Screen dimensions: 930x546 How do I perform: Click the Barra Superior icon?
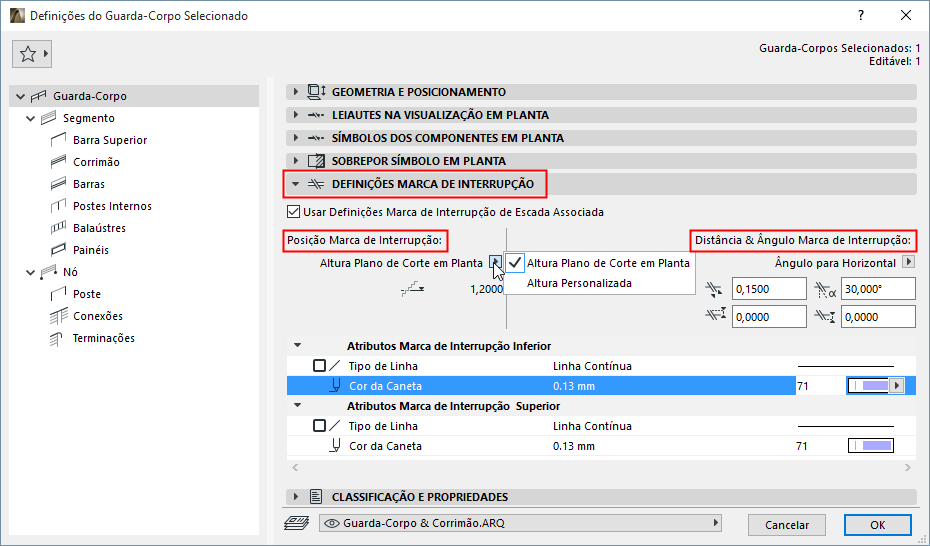pyautogui.click(x=58, y=140)
